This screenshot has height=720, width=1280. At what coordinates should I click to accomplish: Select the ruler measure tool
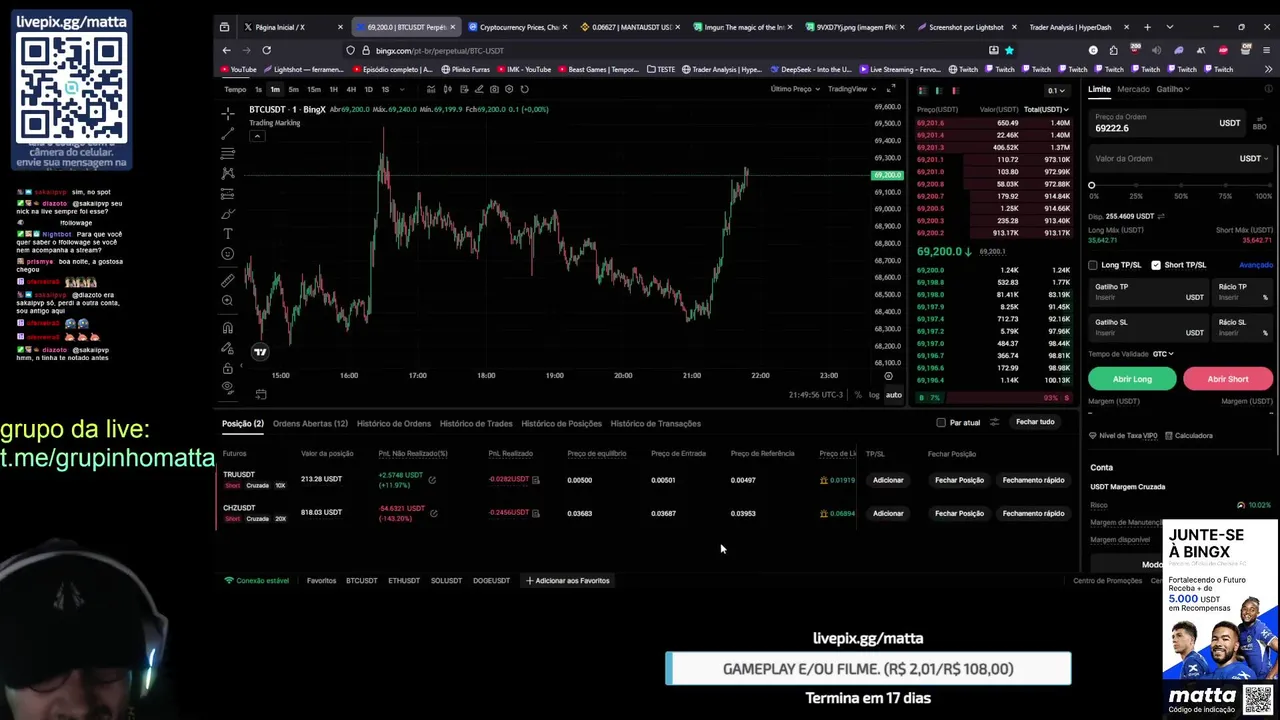pyautogui.click(x=228, y=280)
